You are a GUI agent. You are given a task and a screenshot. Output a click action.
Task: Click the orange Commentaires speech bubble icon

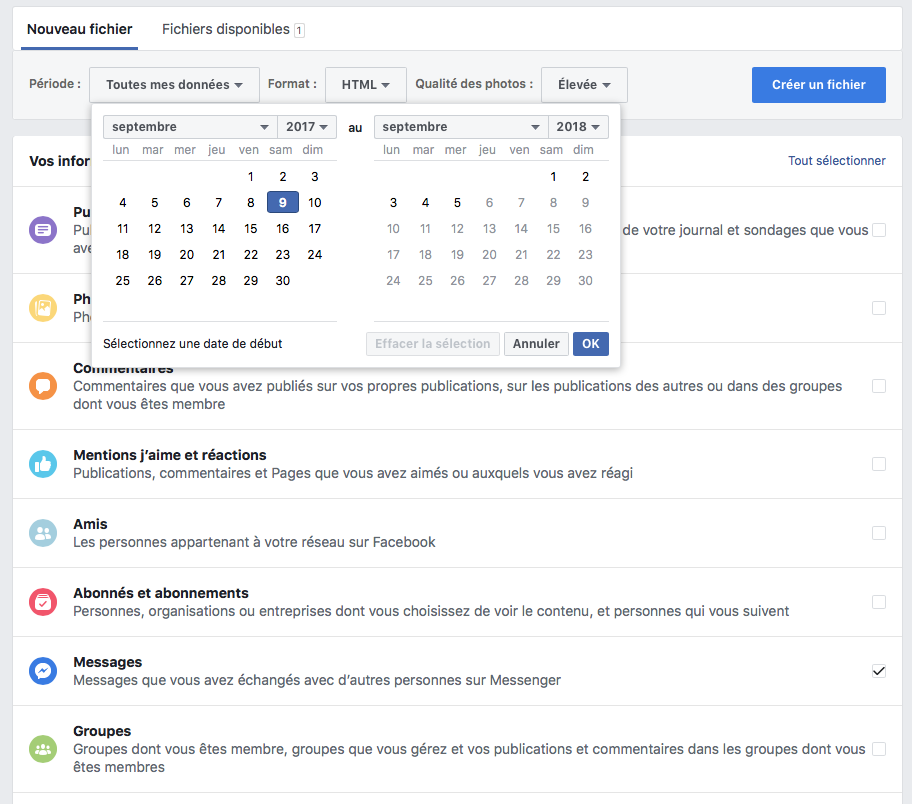click(43, 386)
